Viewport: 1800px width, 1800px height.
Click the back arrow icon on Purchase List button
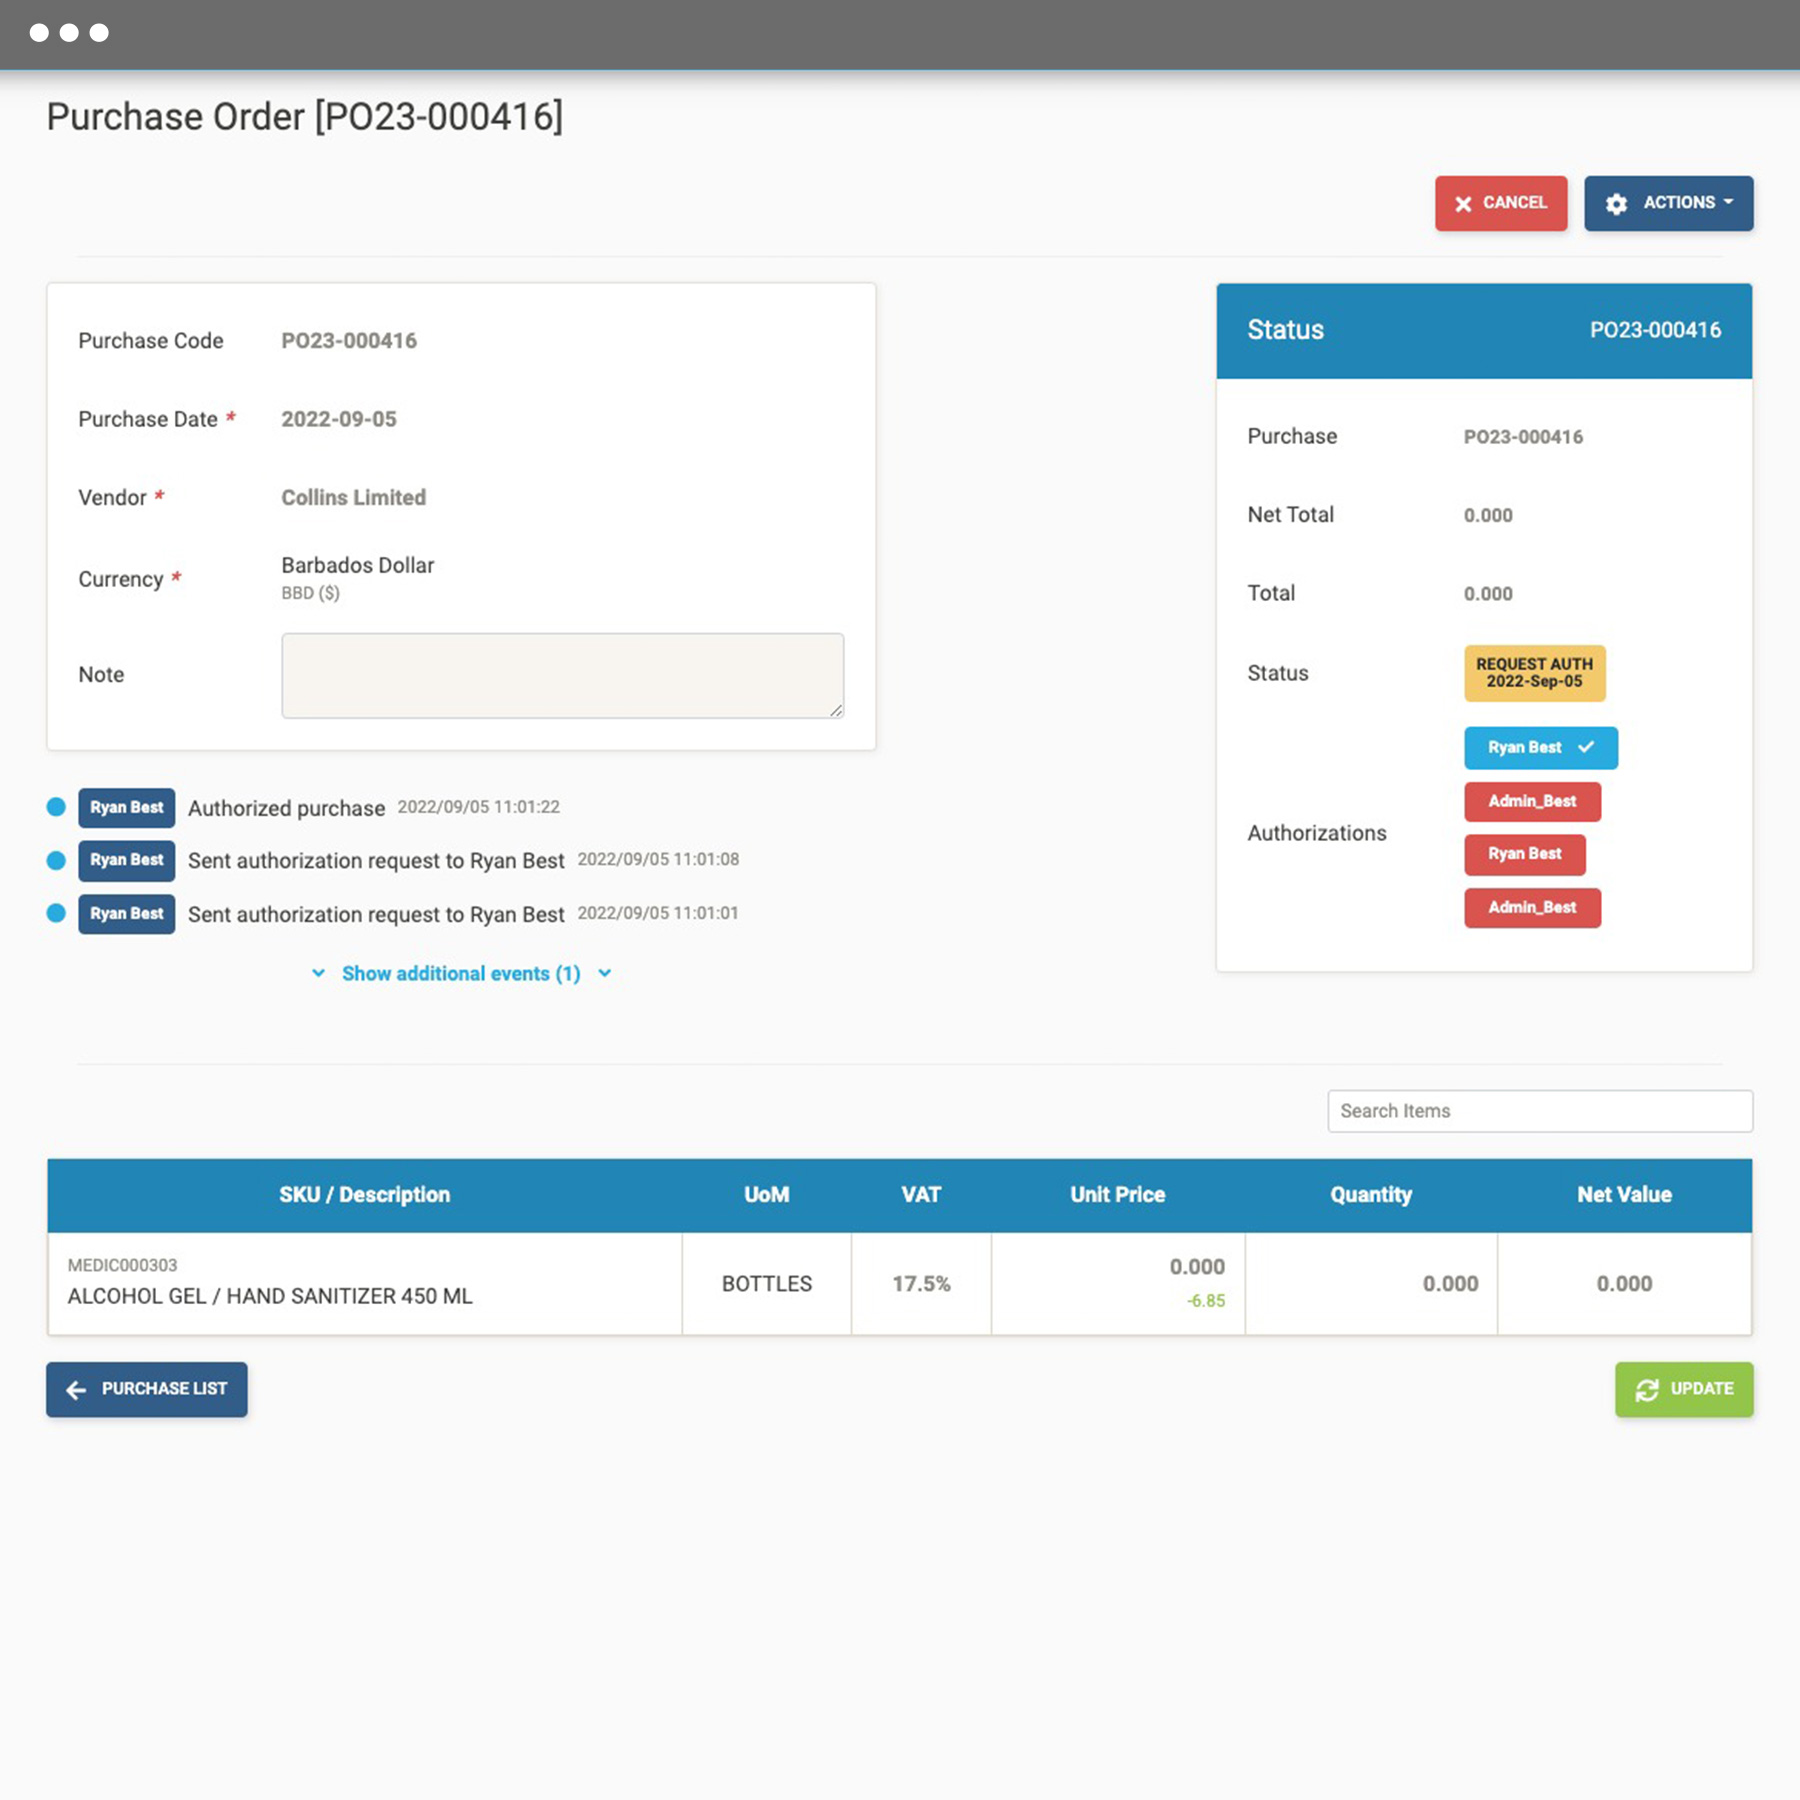click(x=75, y=1389)
